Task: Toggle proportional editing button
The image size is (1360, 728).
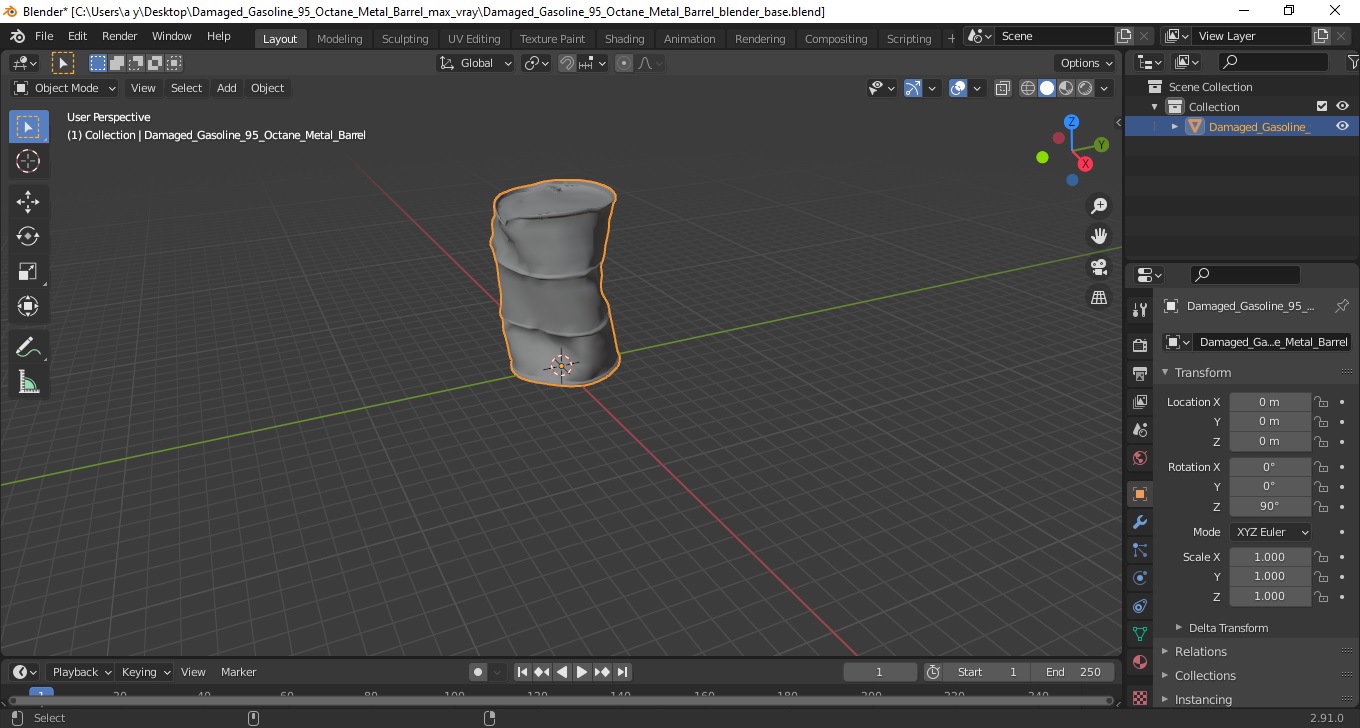Action: point(624,63)
